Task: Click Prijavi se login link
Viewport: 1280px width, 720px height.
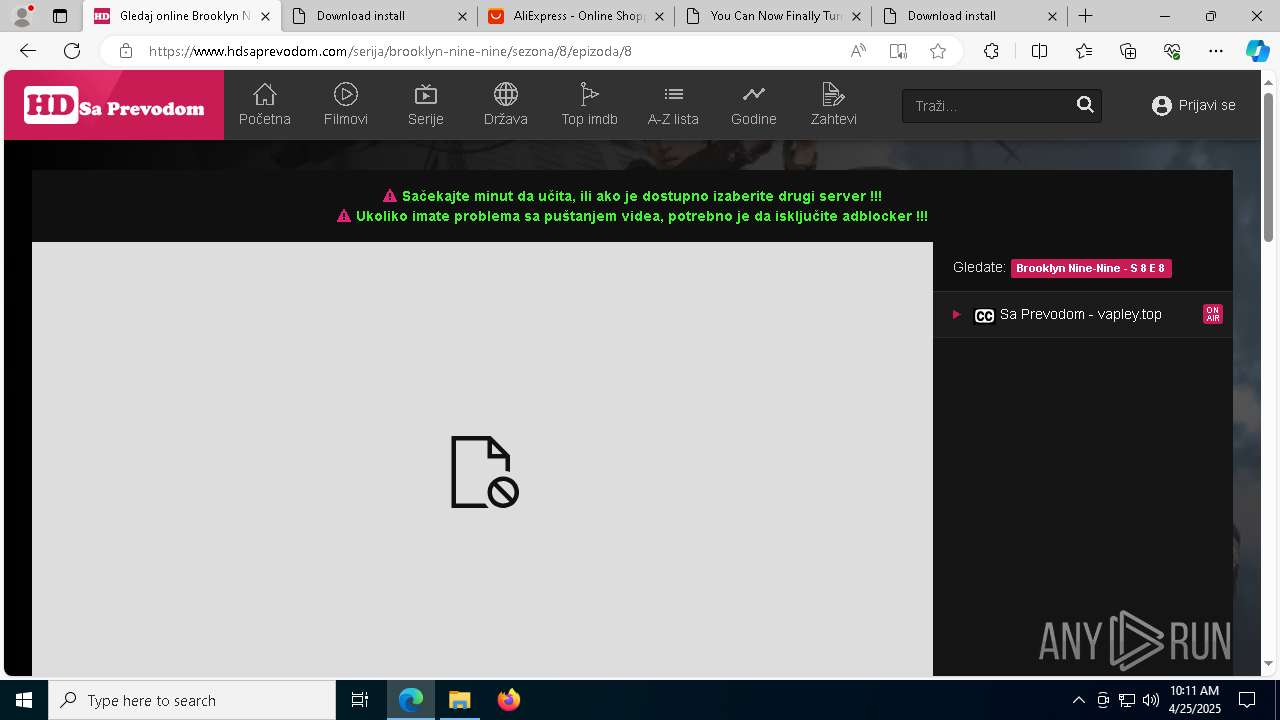Action: pos(1194,105)
